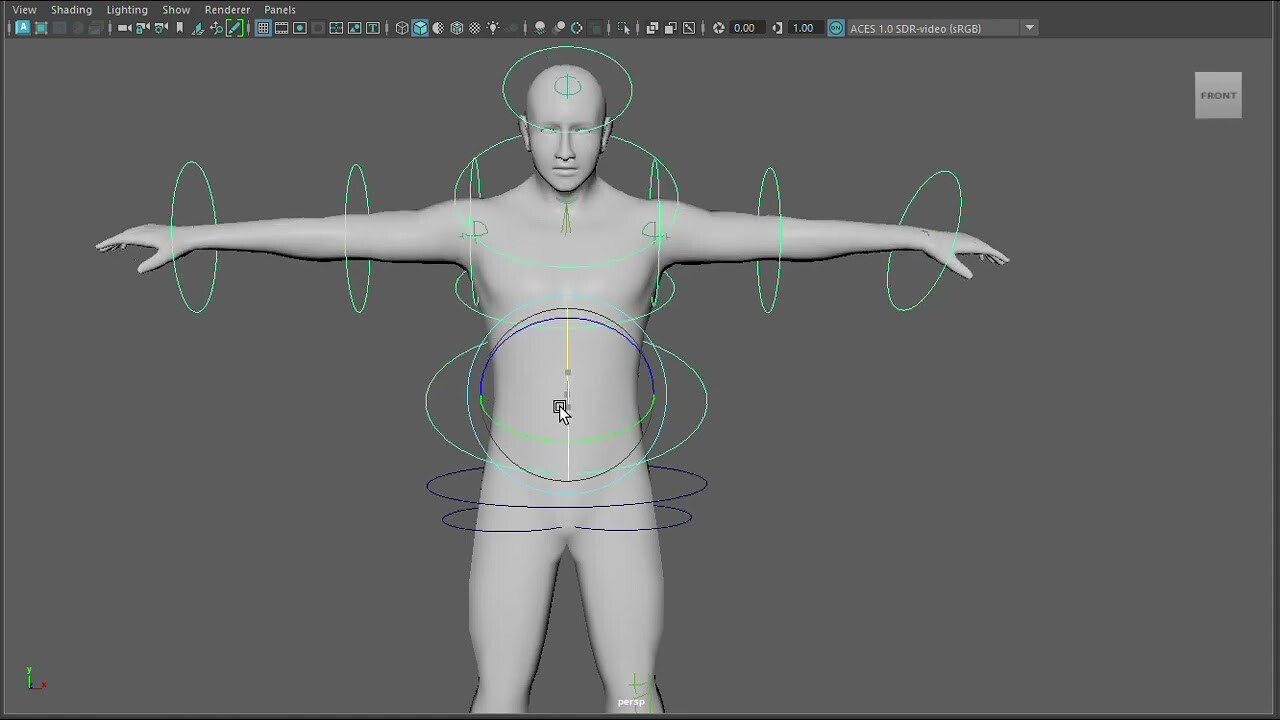Enable textured display mode
This screenshot has height=720, width=1280.
[x=455, y=28]
